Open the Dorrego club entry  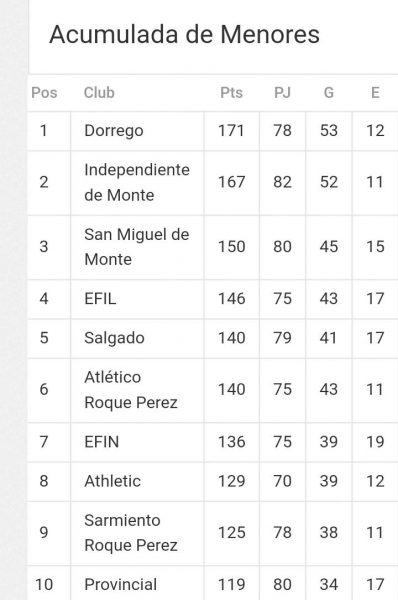click(114, 131)
